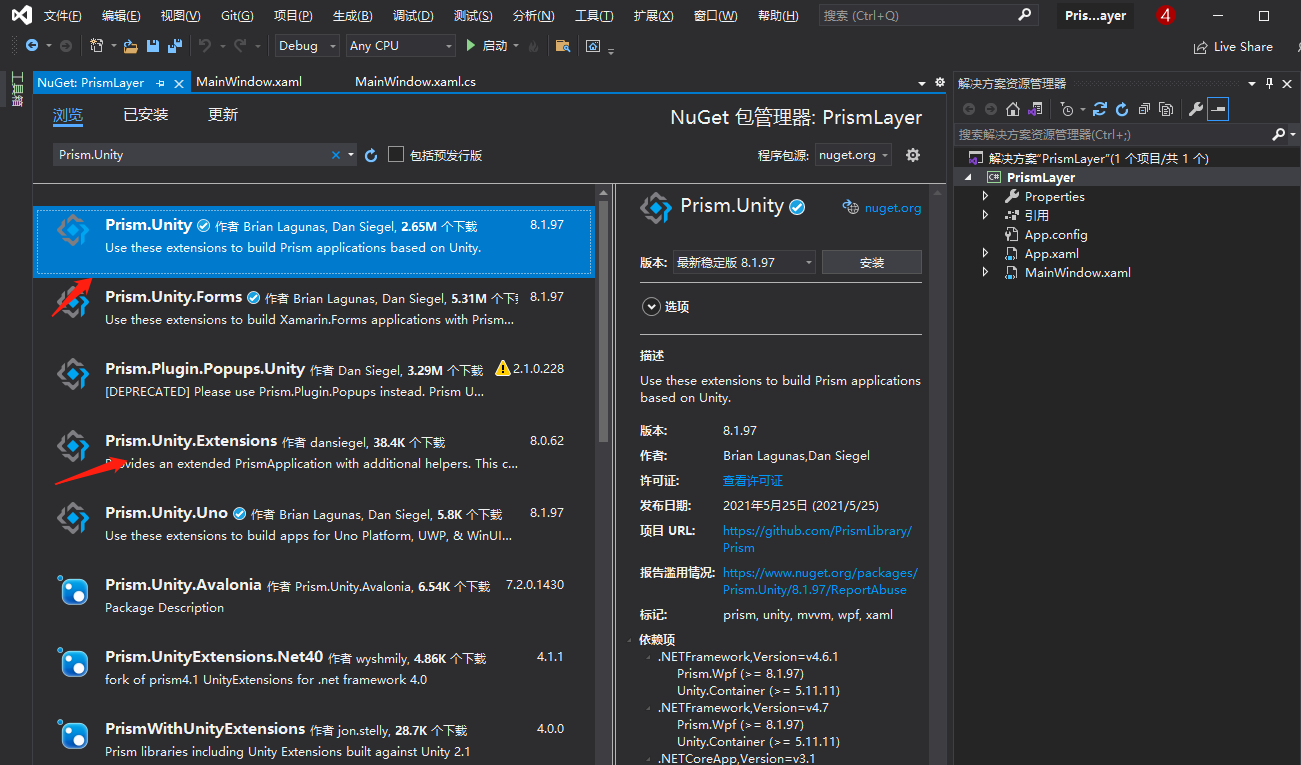
Task: Click the Install button
Action: tap(872, 262)
